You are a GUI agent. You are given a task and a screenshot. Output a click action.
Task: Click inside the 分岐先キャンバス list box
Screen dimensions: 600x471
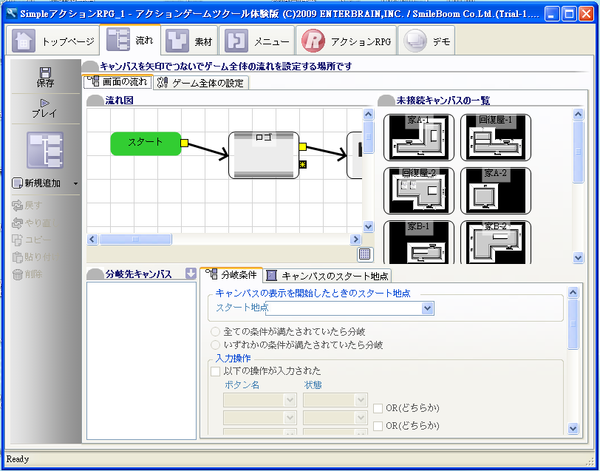pos(142,361)
